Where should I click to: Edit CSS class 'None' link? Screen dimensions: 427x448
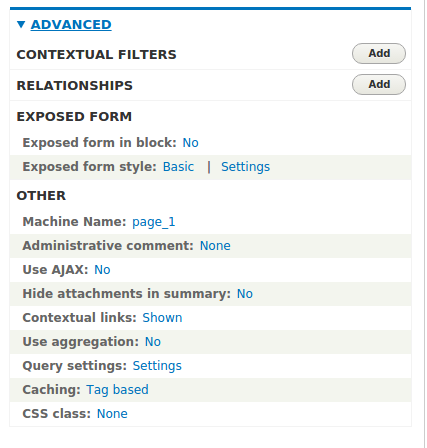pyautogui.click(x=112, y=414)
